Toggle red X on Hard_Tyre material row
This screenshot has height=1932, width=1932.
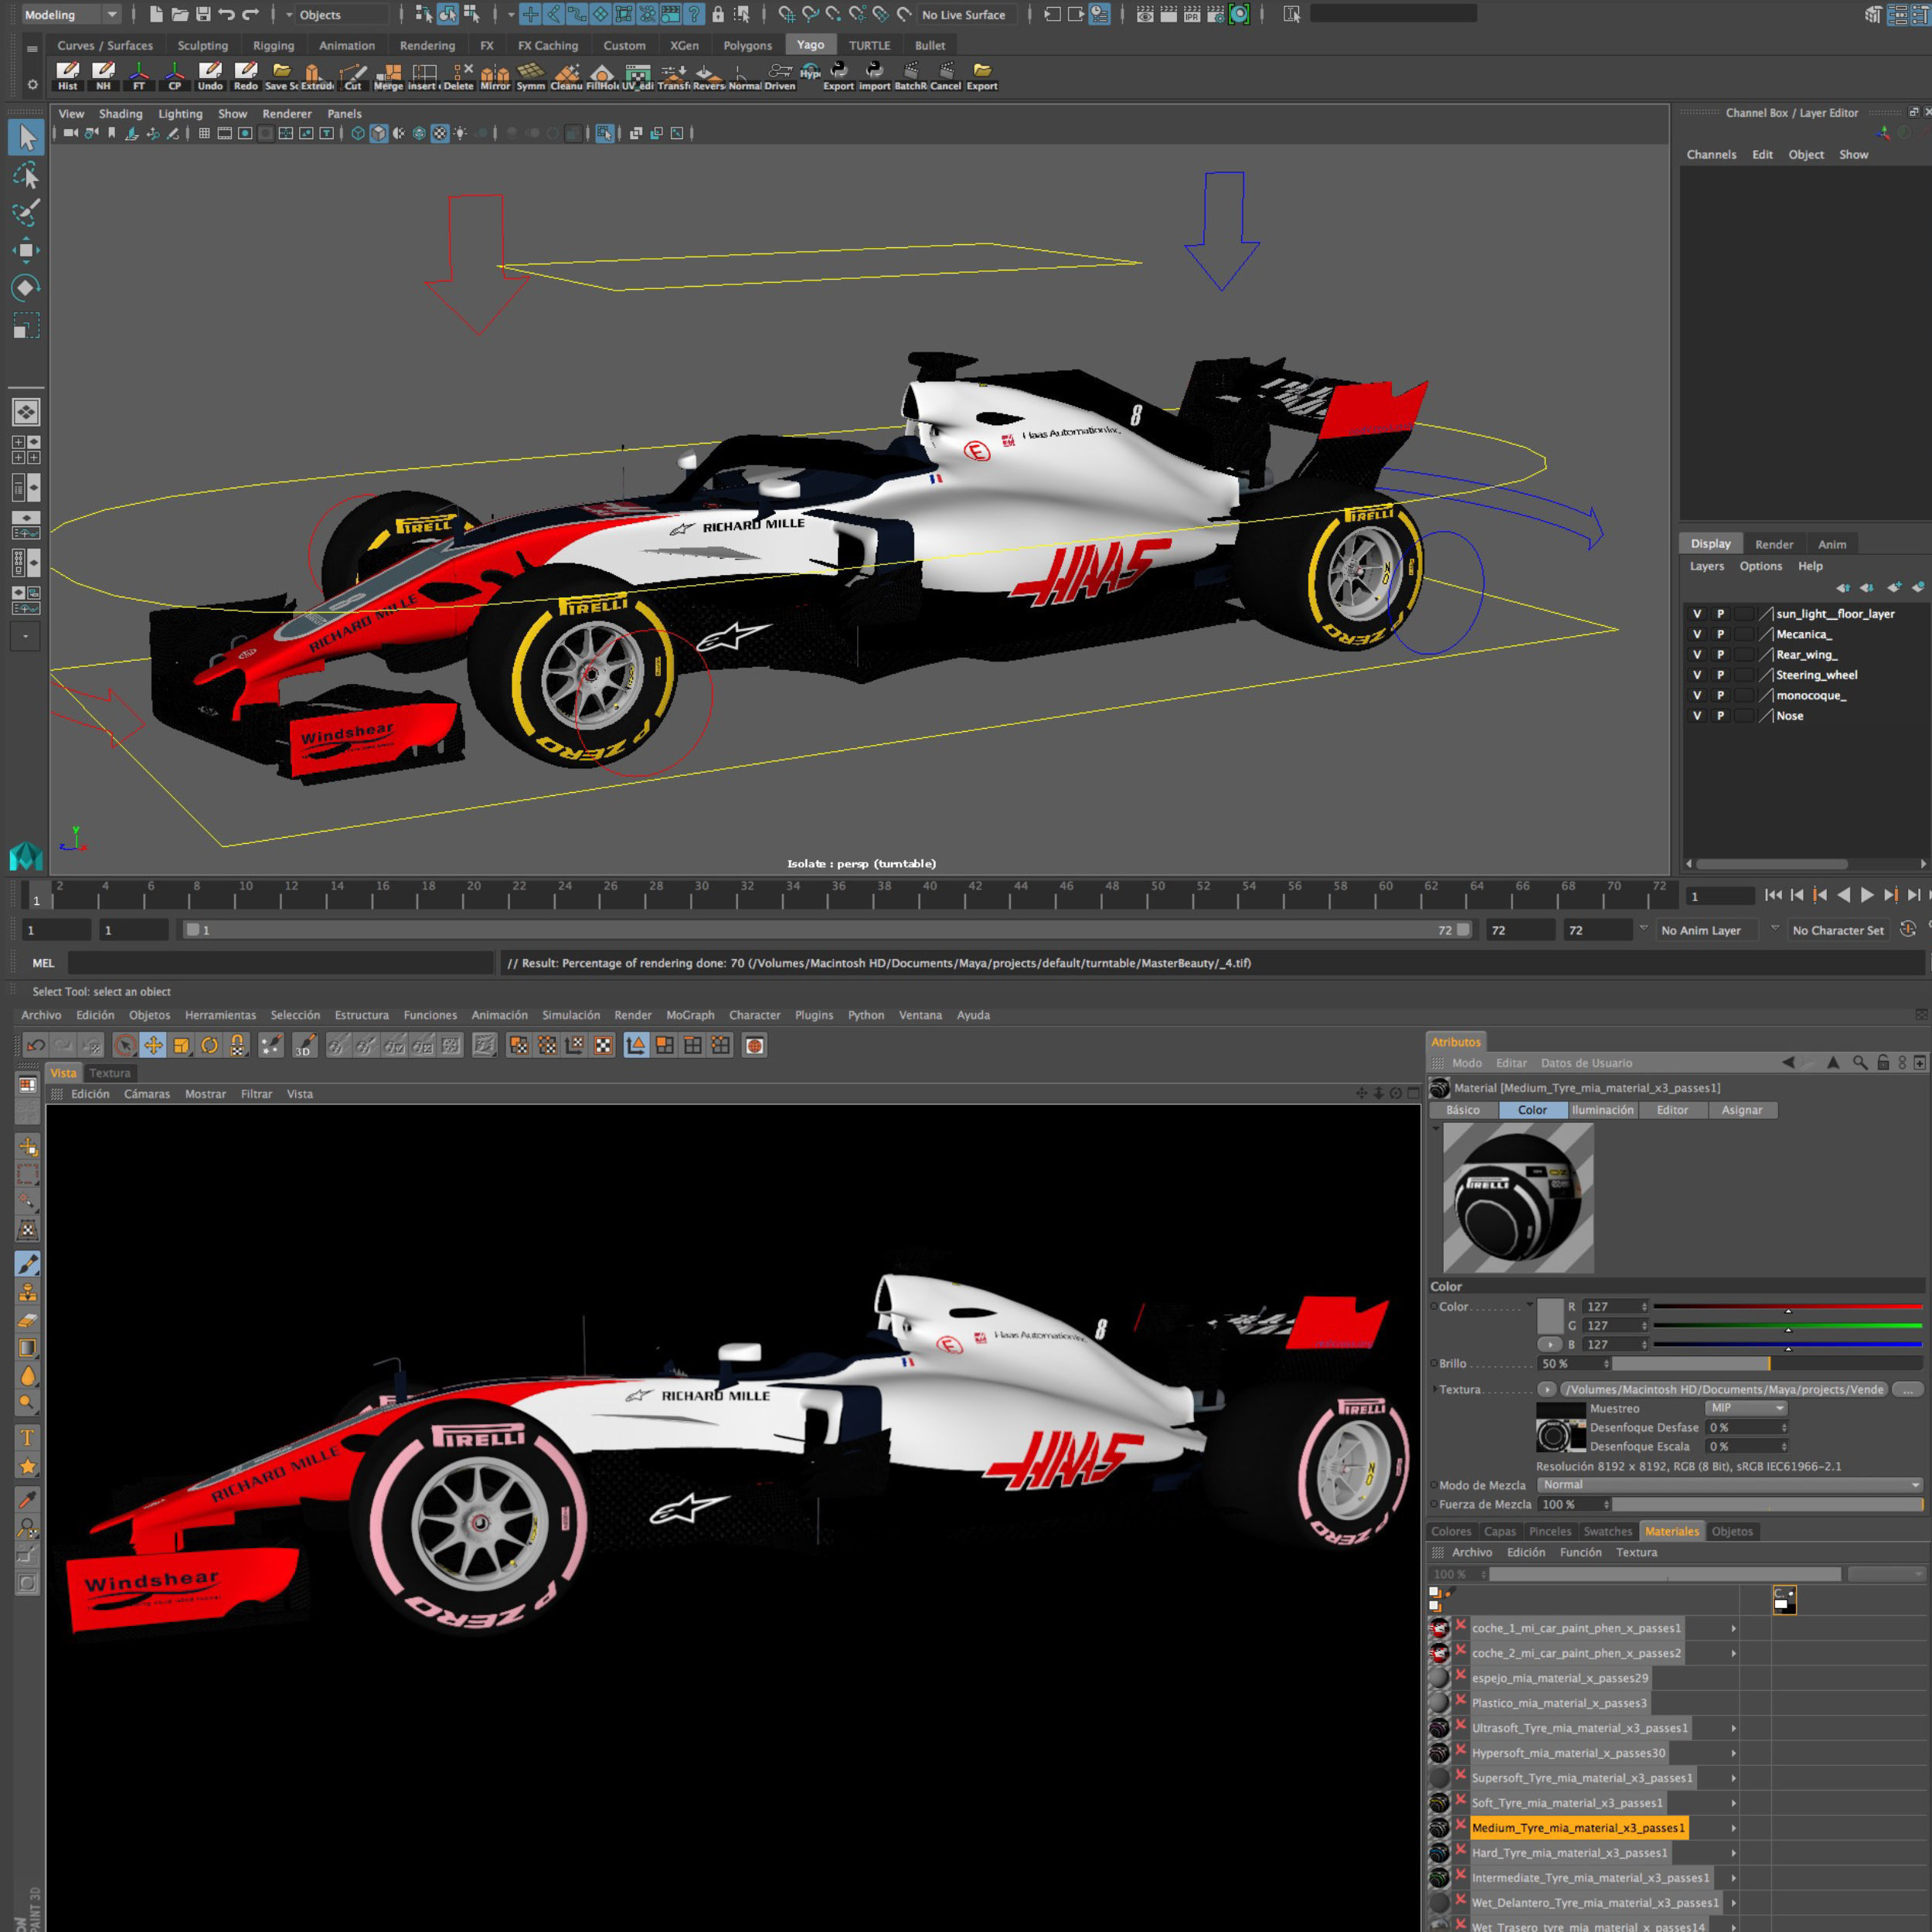[x=1461, y=1852]
